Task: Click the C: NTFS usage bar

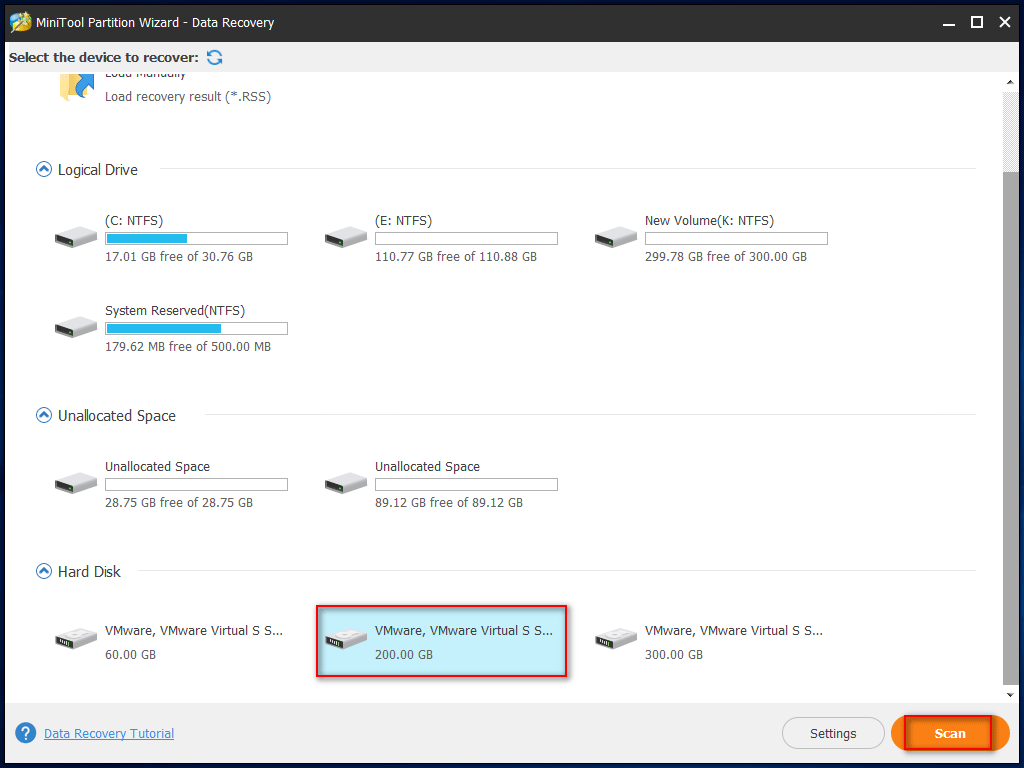Action: [197, 238]
